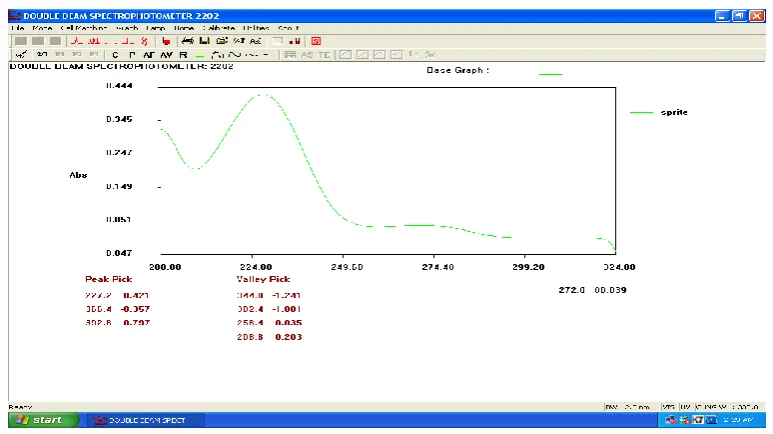The width and height of the screenshot is (773, 434).
Task: Click the first system tray icon
Action: [670, 420]
